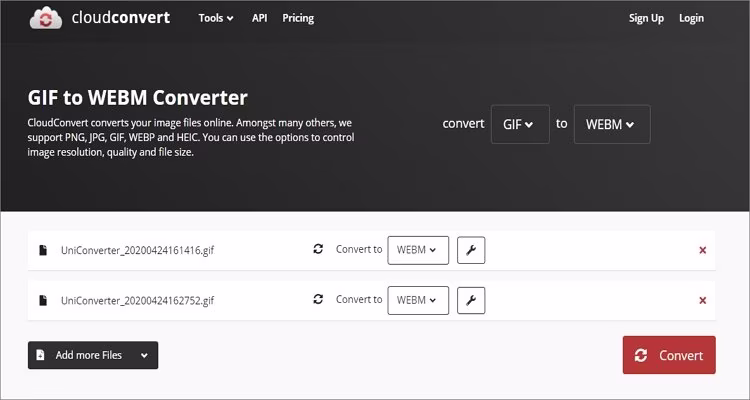The height and width of the screenshot is (400, 750).
Task: Open wrench options for UniConverter_20200424161416.gif
Action: [471, 250]
